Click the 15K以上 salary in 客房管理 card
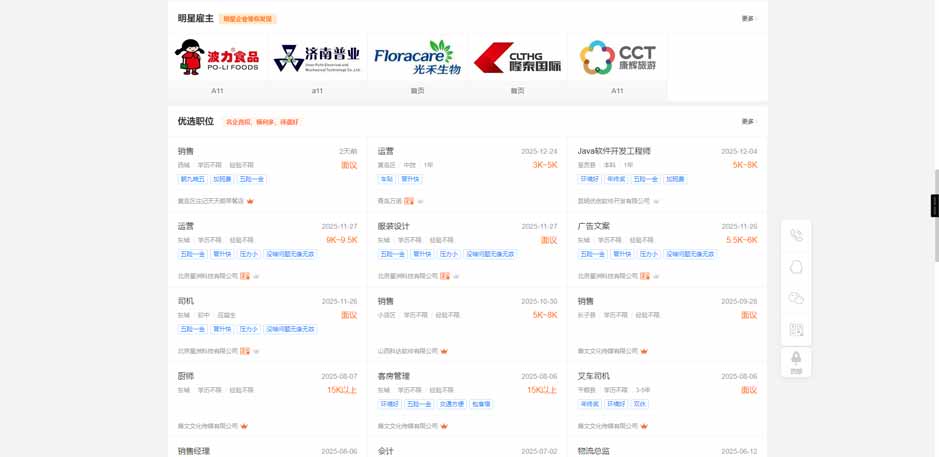 pos(542,390)
